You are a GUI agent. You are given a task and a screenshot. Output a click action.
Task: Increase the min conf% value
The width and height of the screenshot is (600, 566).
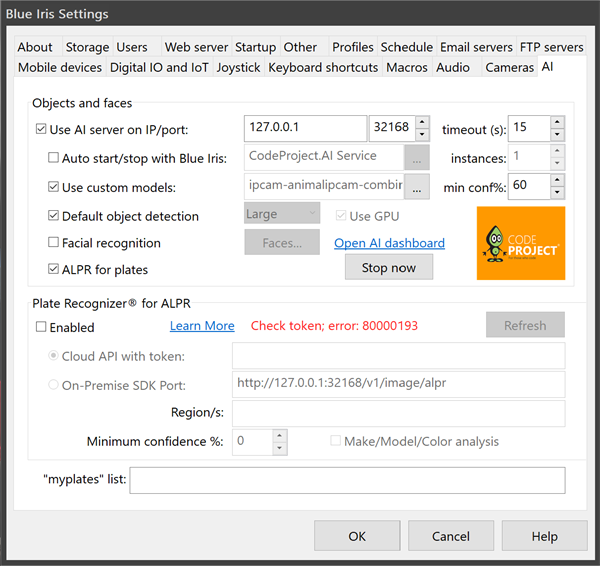(x=557, y=180)
